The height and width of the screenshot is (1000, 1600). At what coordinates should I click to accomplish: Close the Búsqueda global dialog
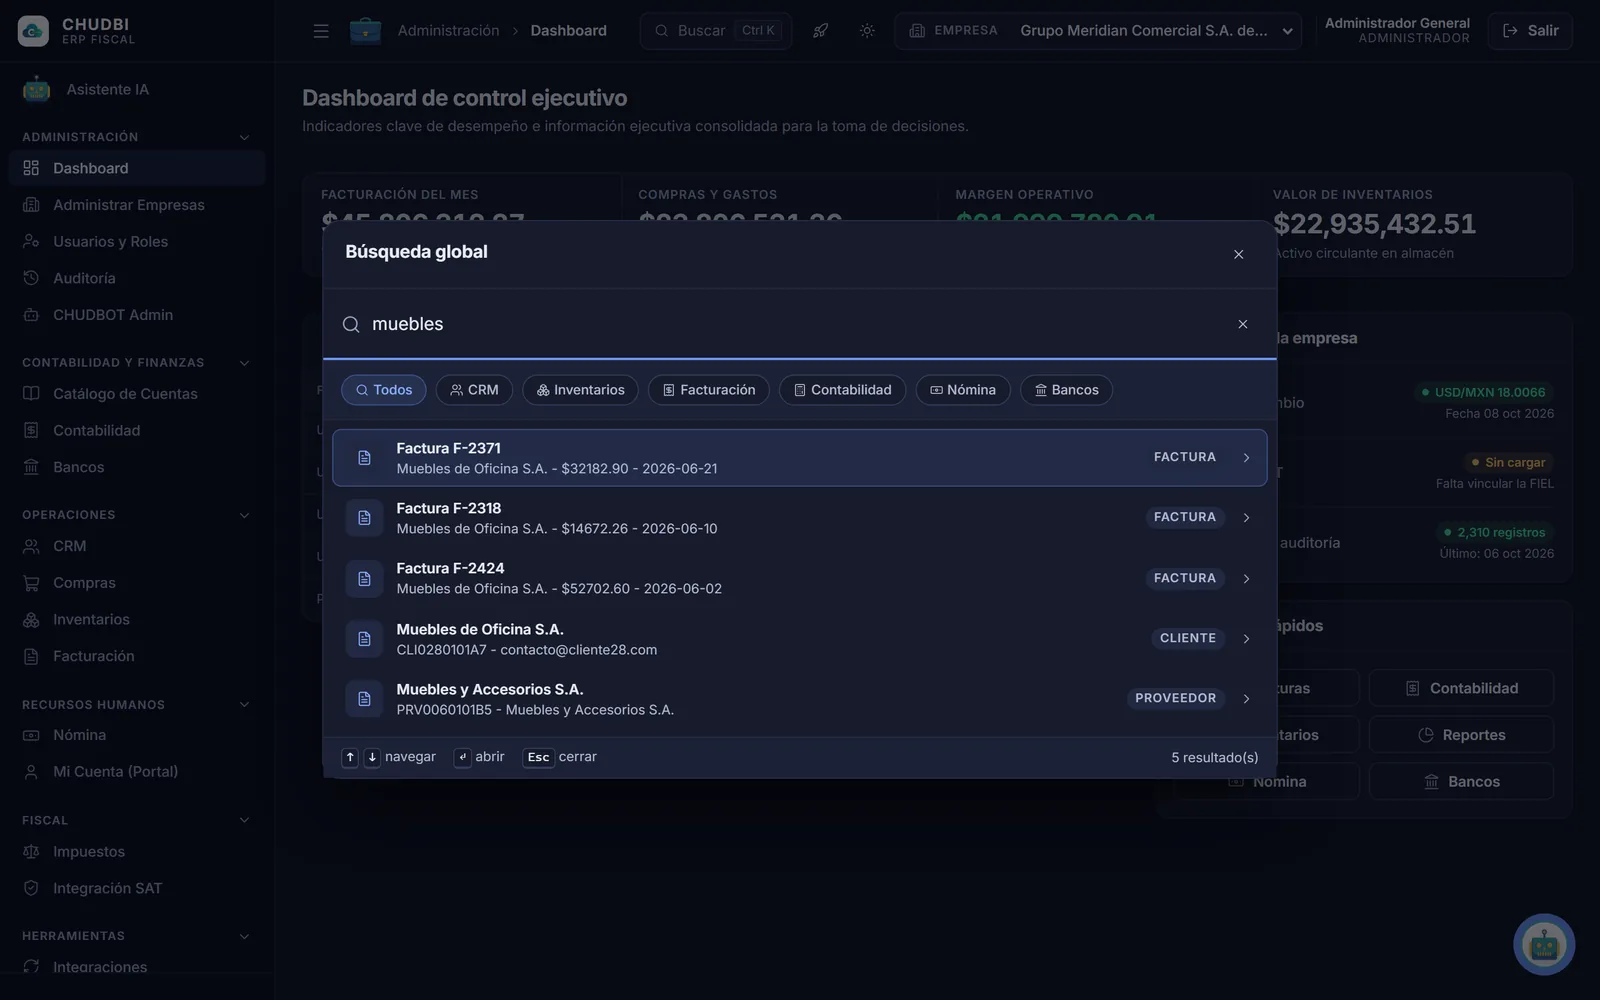[x=1238, y=254]
